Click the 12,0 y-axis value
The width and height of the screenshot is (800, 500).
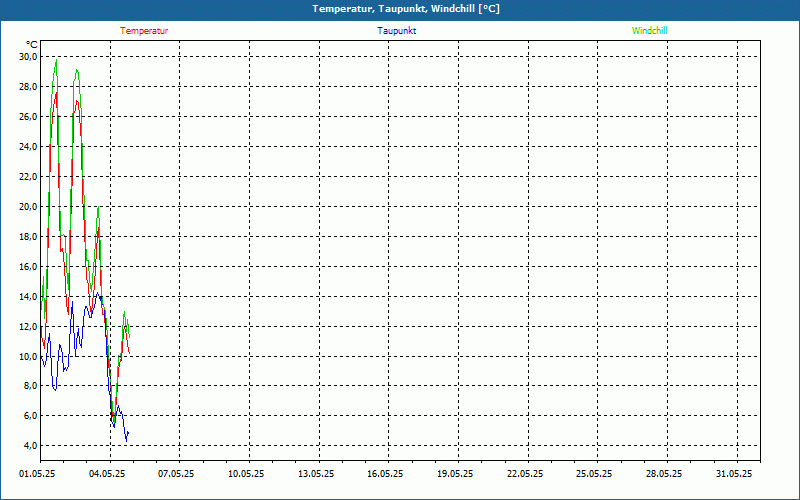coord(29,327)
